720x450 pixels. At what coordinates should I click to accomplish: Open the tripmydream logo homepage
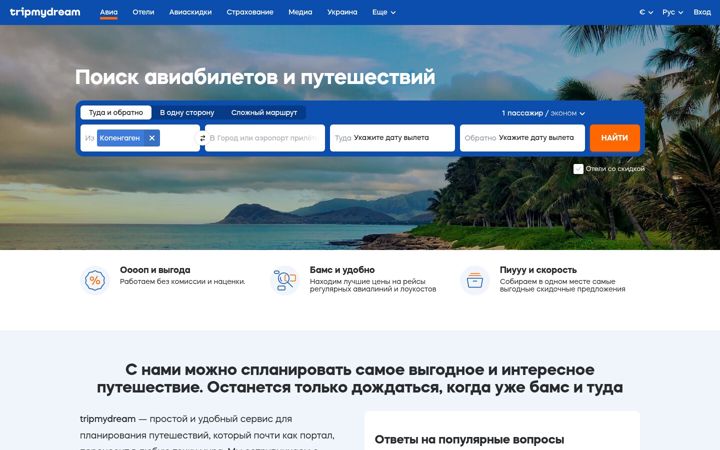pos(45,12)
